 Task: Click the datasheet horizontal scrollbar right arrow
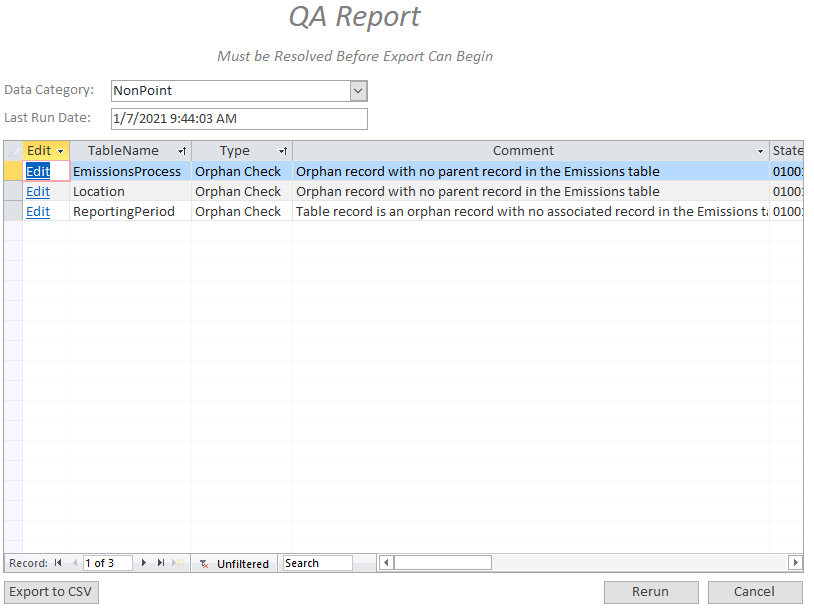coord(796,562)
